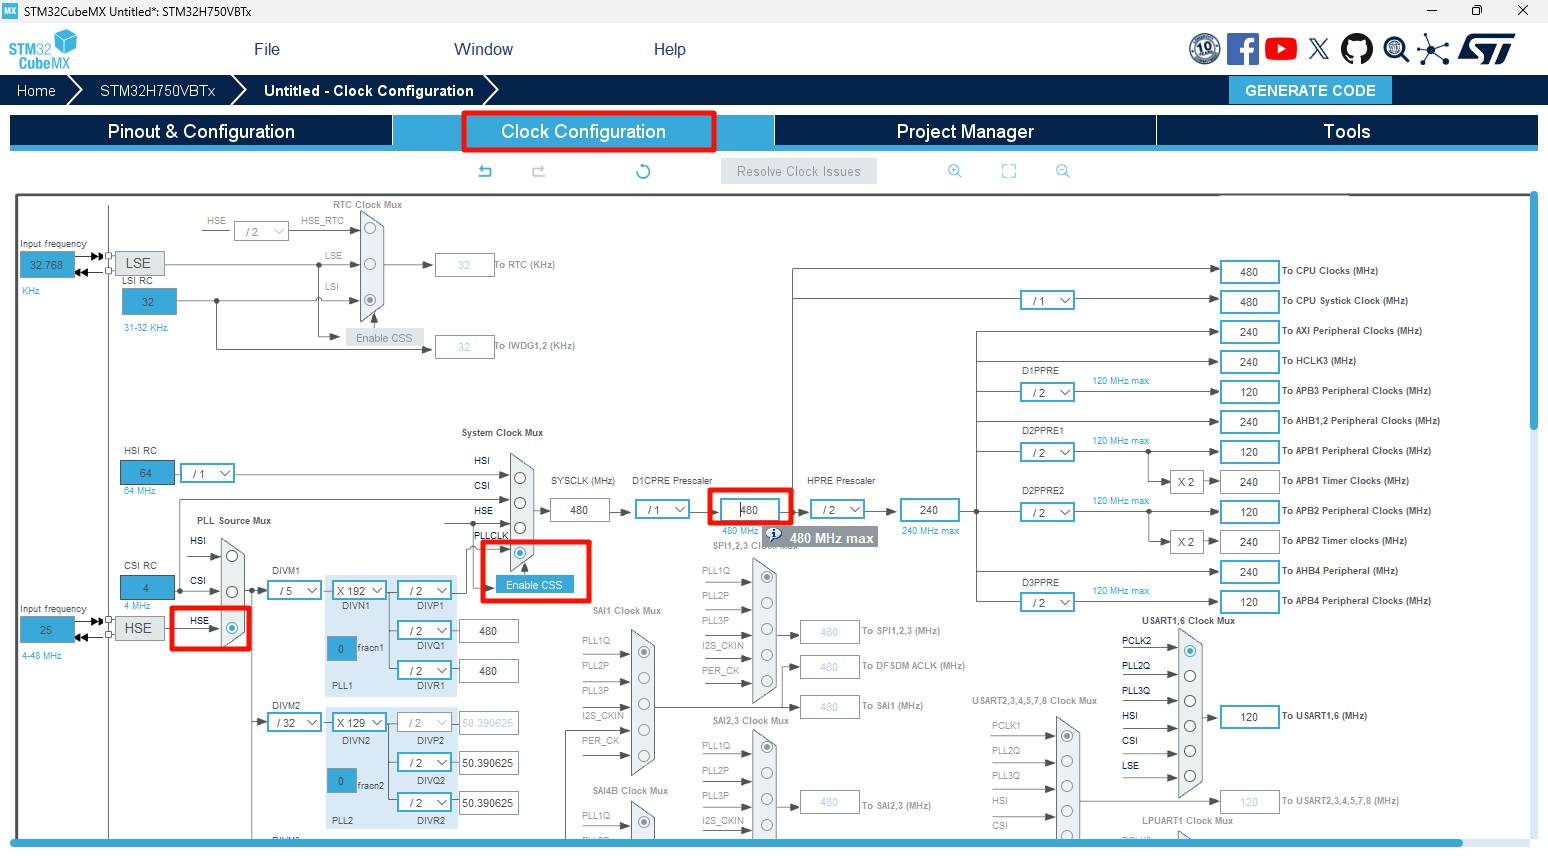This screenshot has height=856, width=1548.
Task: Select PCLK2 in USART1,6 Clock Mux
Action: click(1190, 651)
